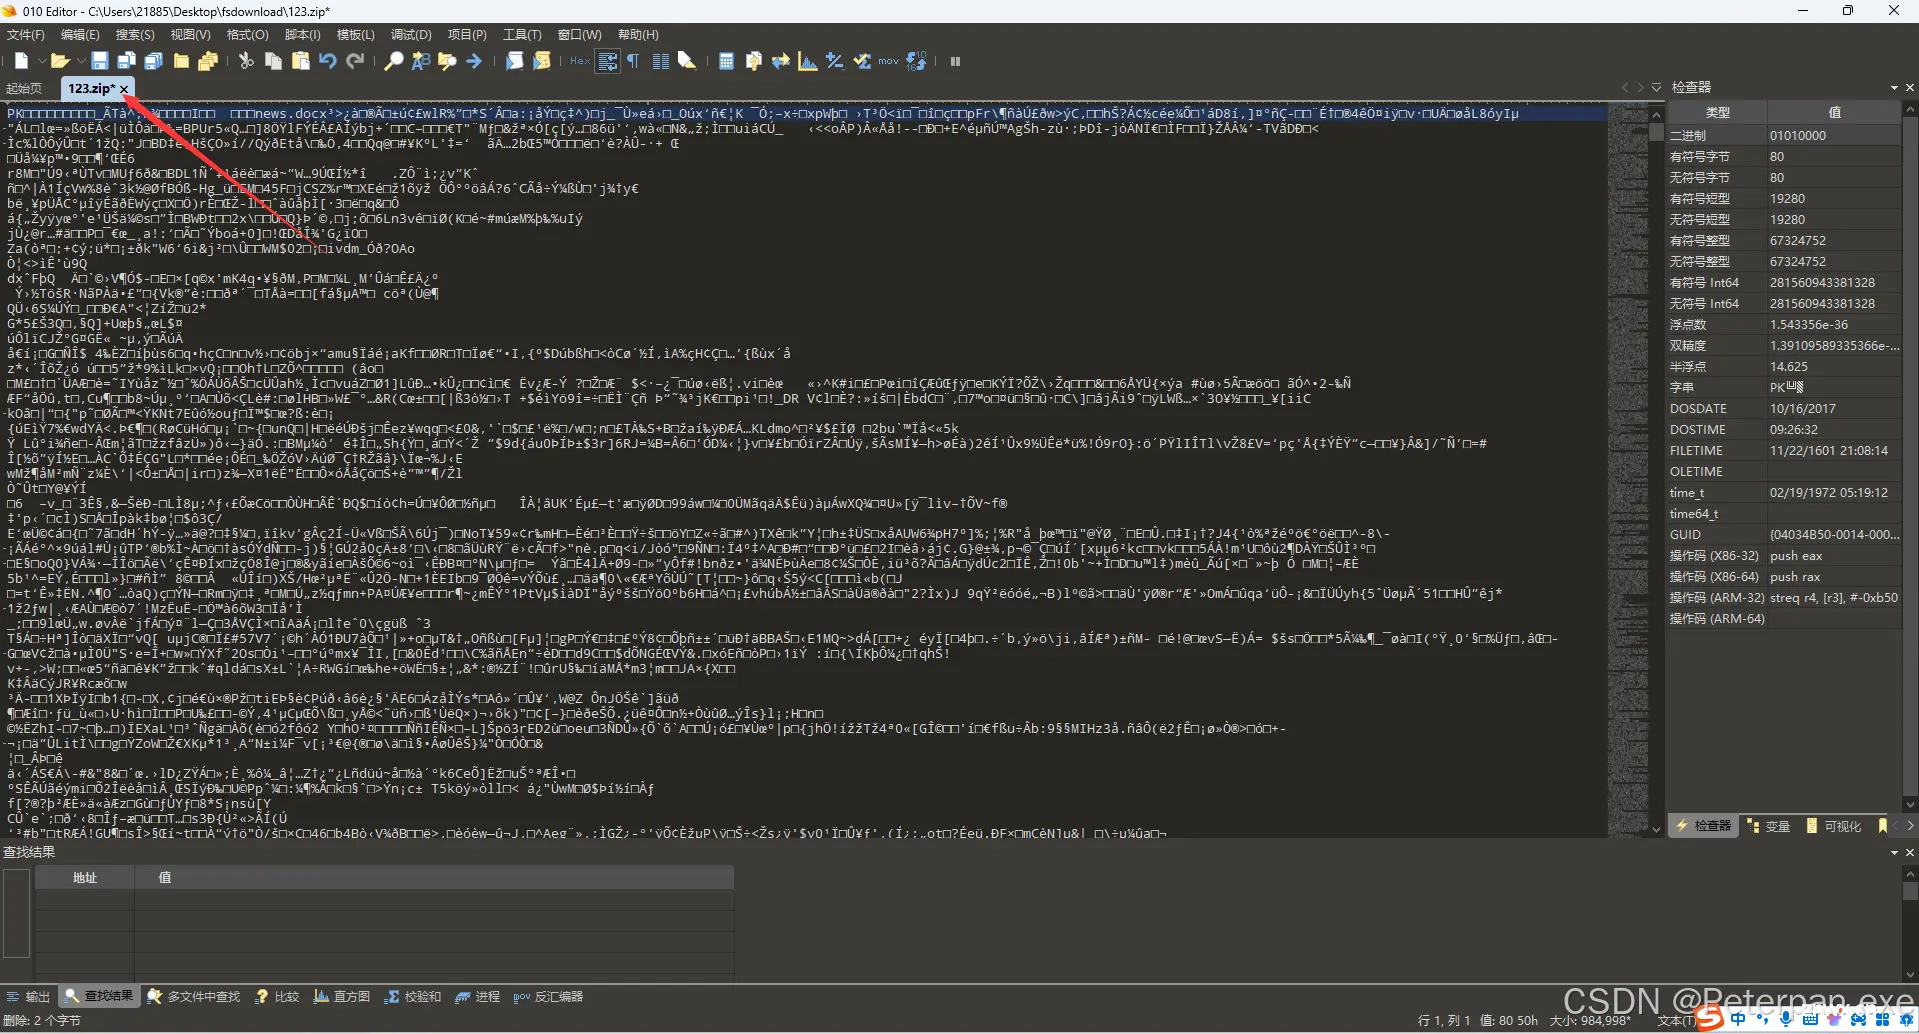Open the 模板(L) menu
Viewport: 1919px width, 1034px height.
click(356, 34)
